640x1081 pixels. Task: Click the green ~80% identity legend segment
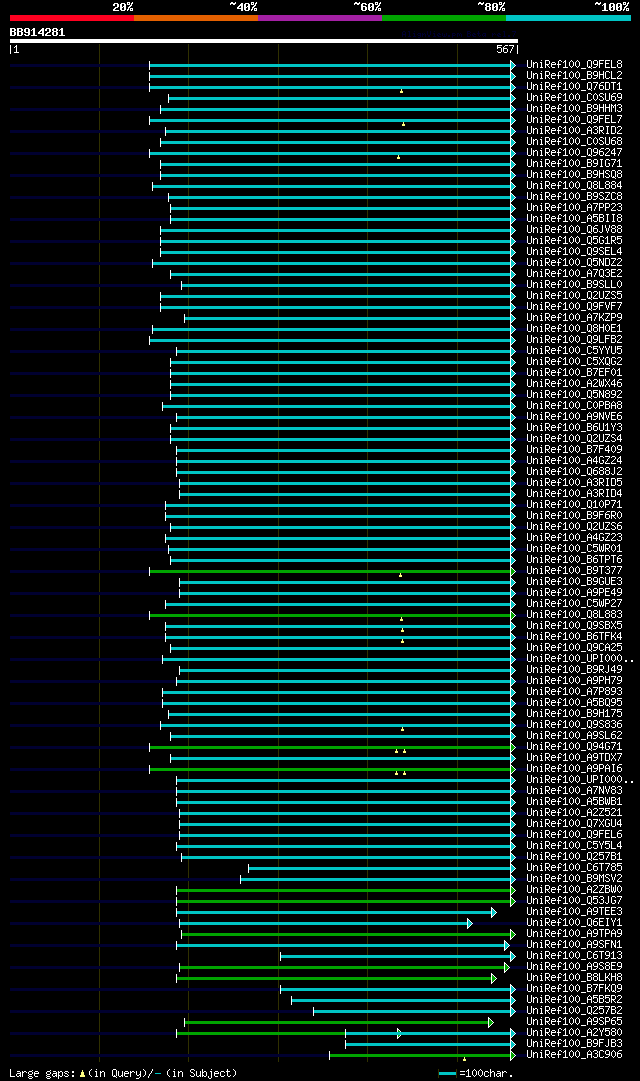(444, 18)
